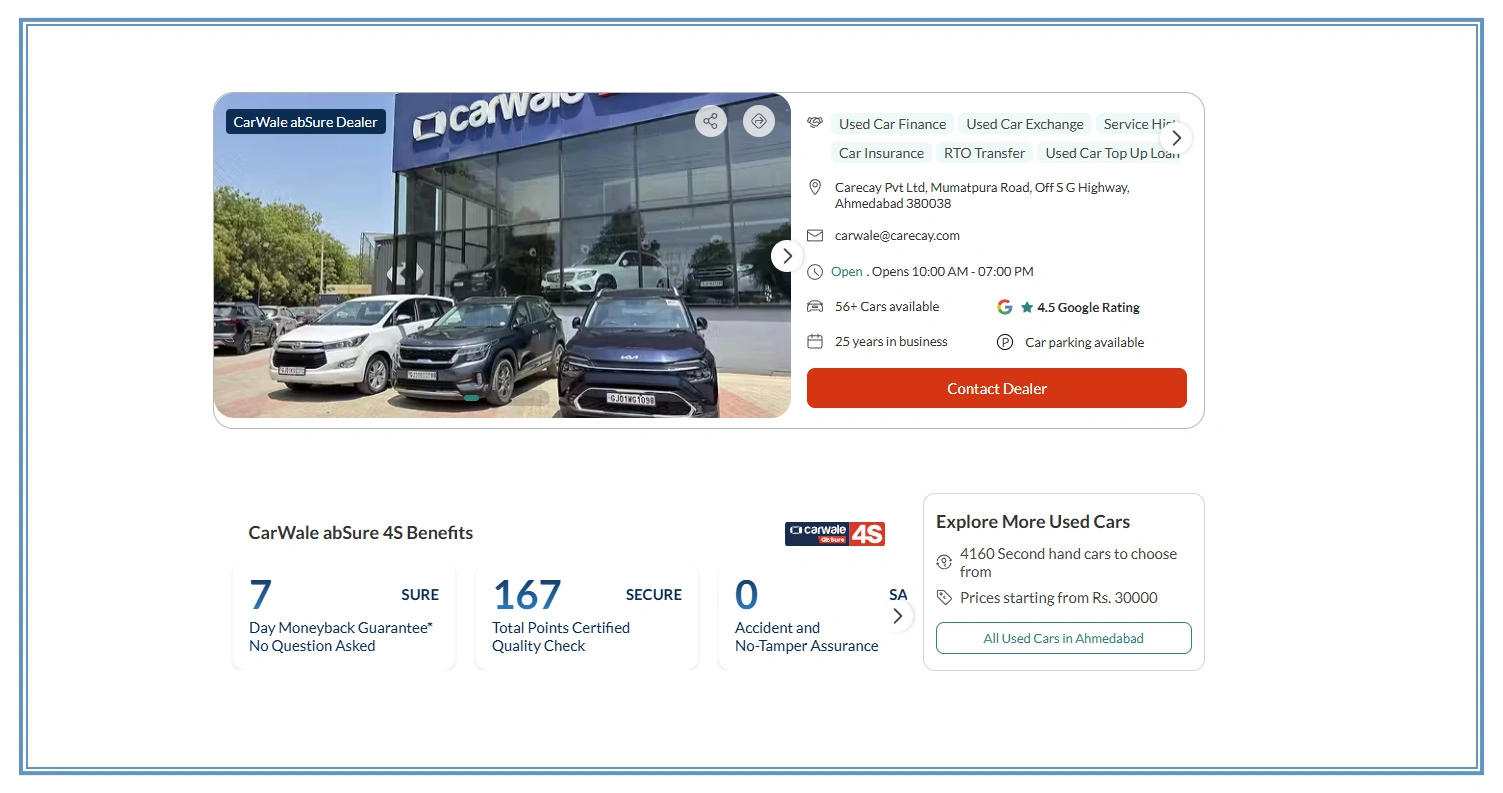Click the parking P icon
The height and width of the screenshot is (793, 1503).
1005,342
